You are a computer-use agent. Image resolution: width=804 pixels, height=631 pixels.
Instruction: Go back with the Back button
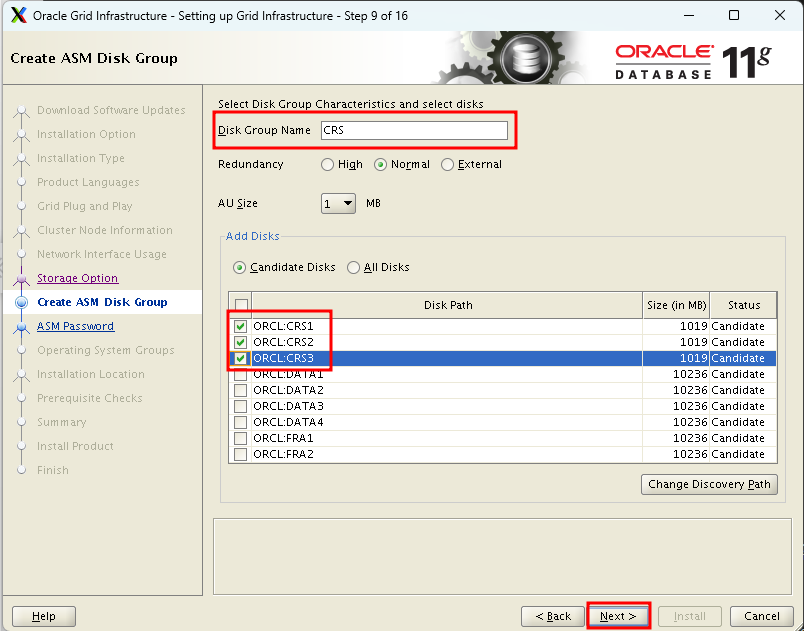pyautogui.click(x=553, y=616)
